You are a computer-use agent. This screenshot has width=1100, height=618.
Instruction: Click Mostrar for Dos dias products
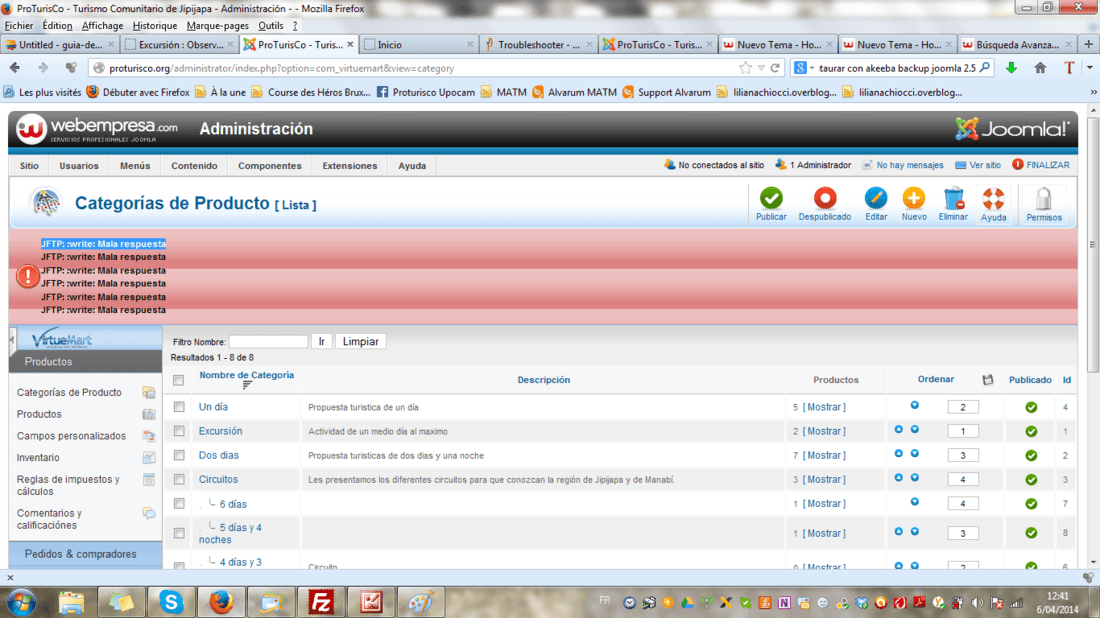824,455
